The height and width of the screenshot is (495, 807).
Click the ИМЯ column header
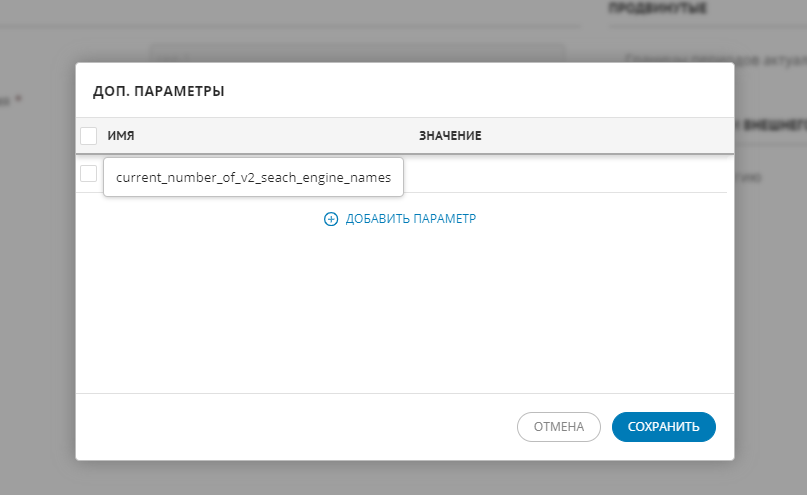tap(121, 135)
